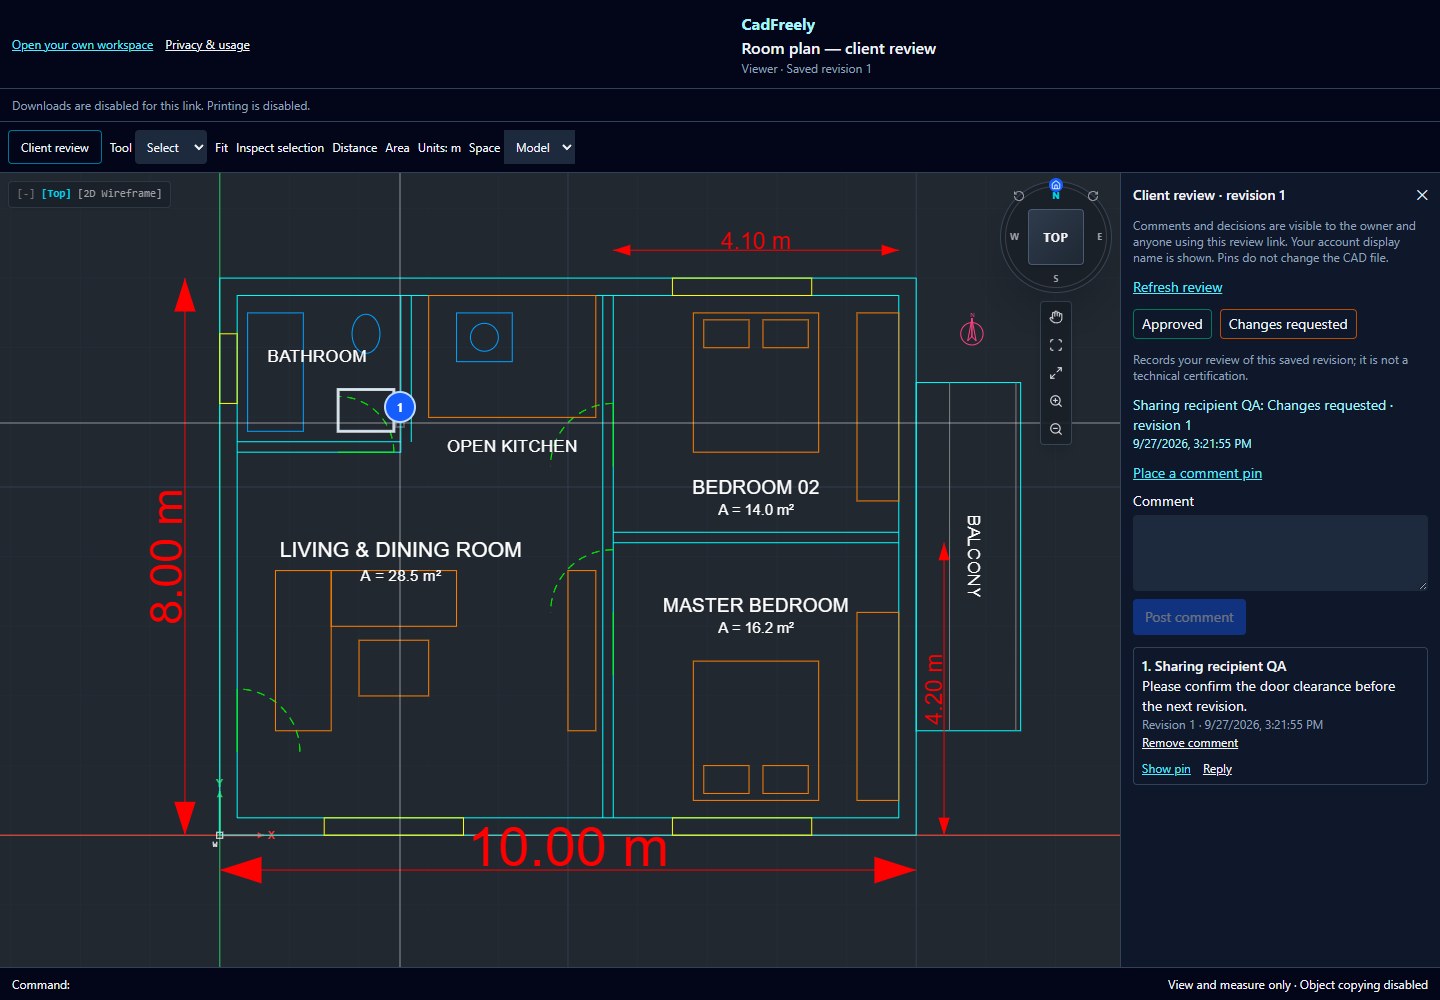Image resolution: width=1440 pixels, height=1000 pixels.
Task: Click the zoom in magnifier
Action: 1056,401
